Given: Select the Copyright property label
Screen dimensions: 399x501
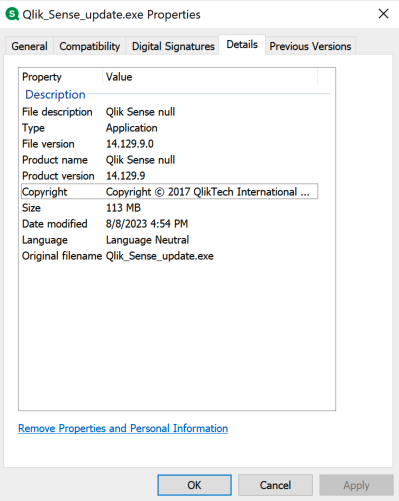Looking at the screenshot, I should (45, 192).
